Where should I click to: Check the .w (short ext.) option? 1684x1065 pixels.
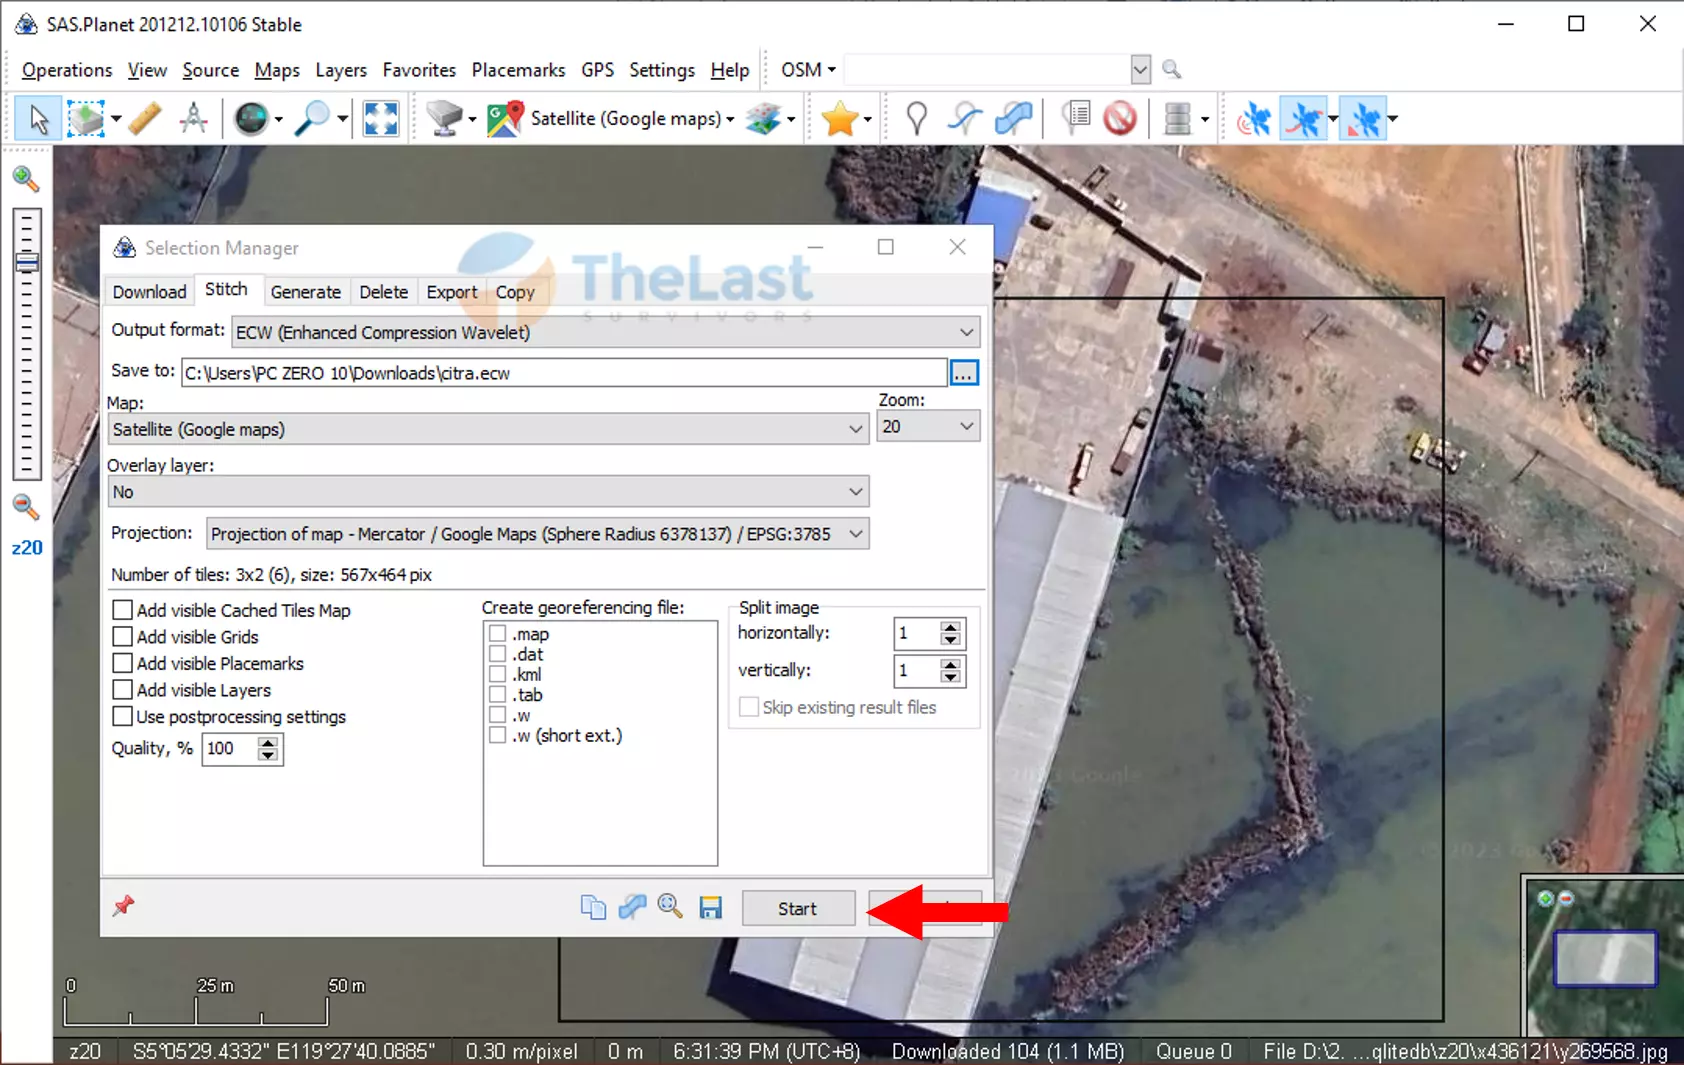[x=497, y=735]
